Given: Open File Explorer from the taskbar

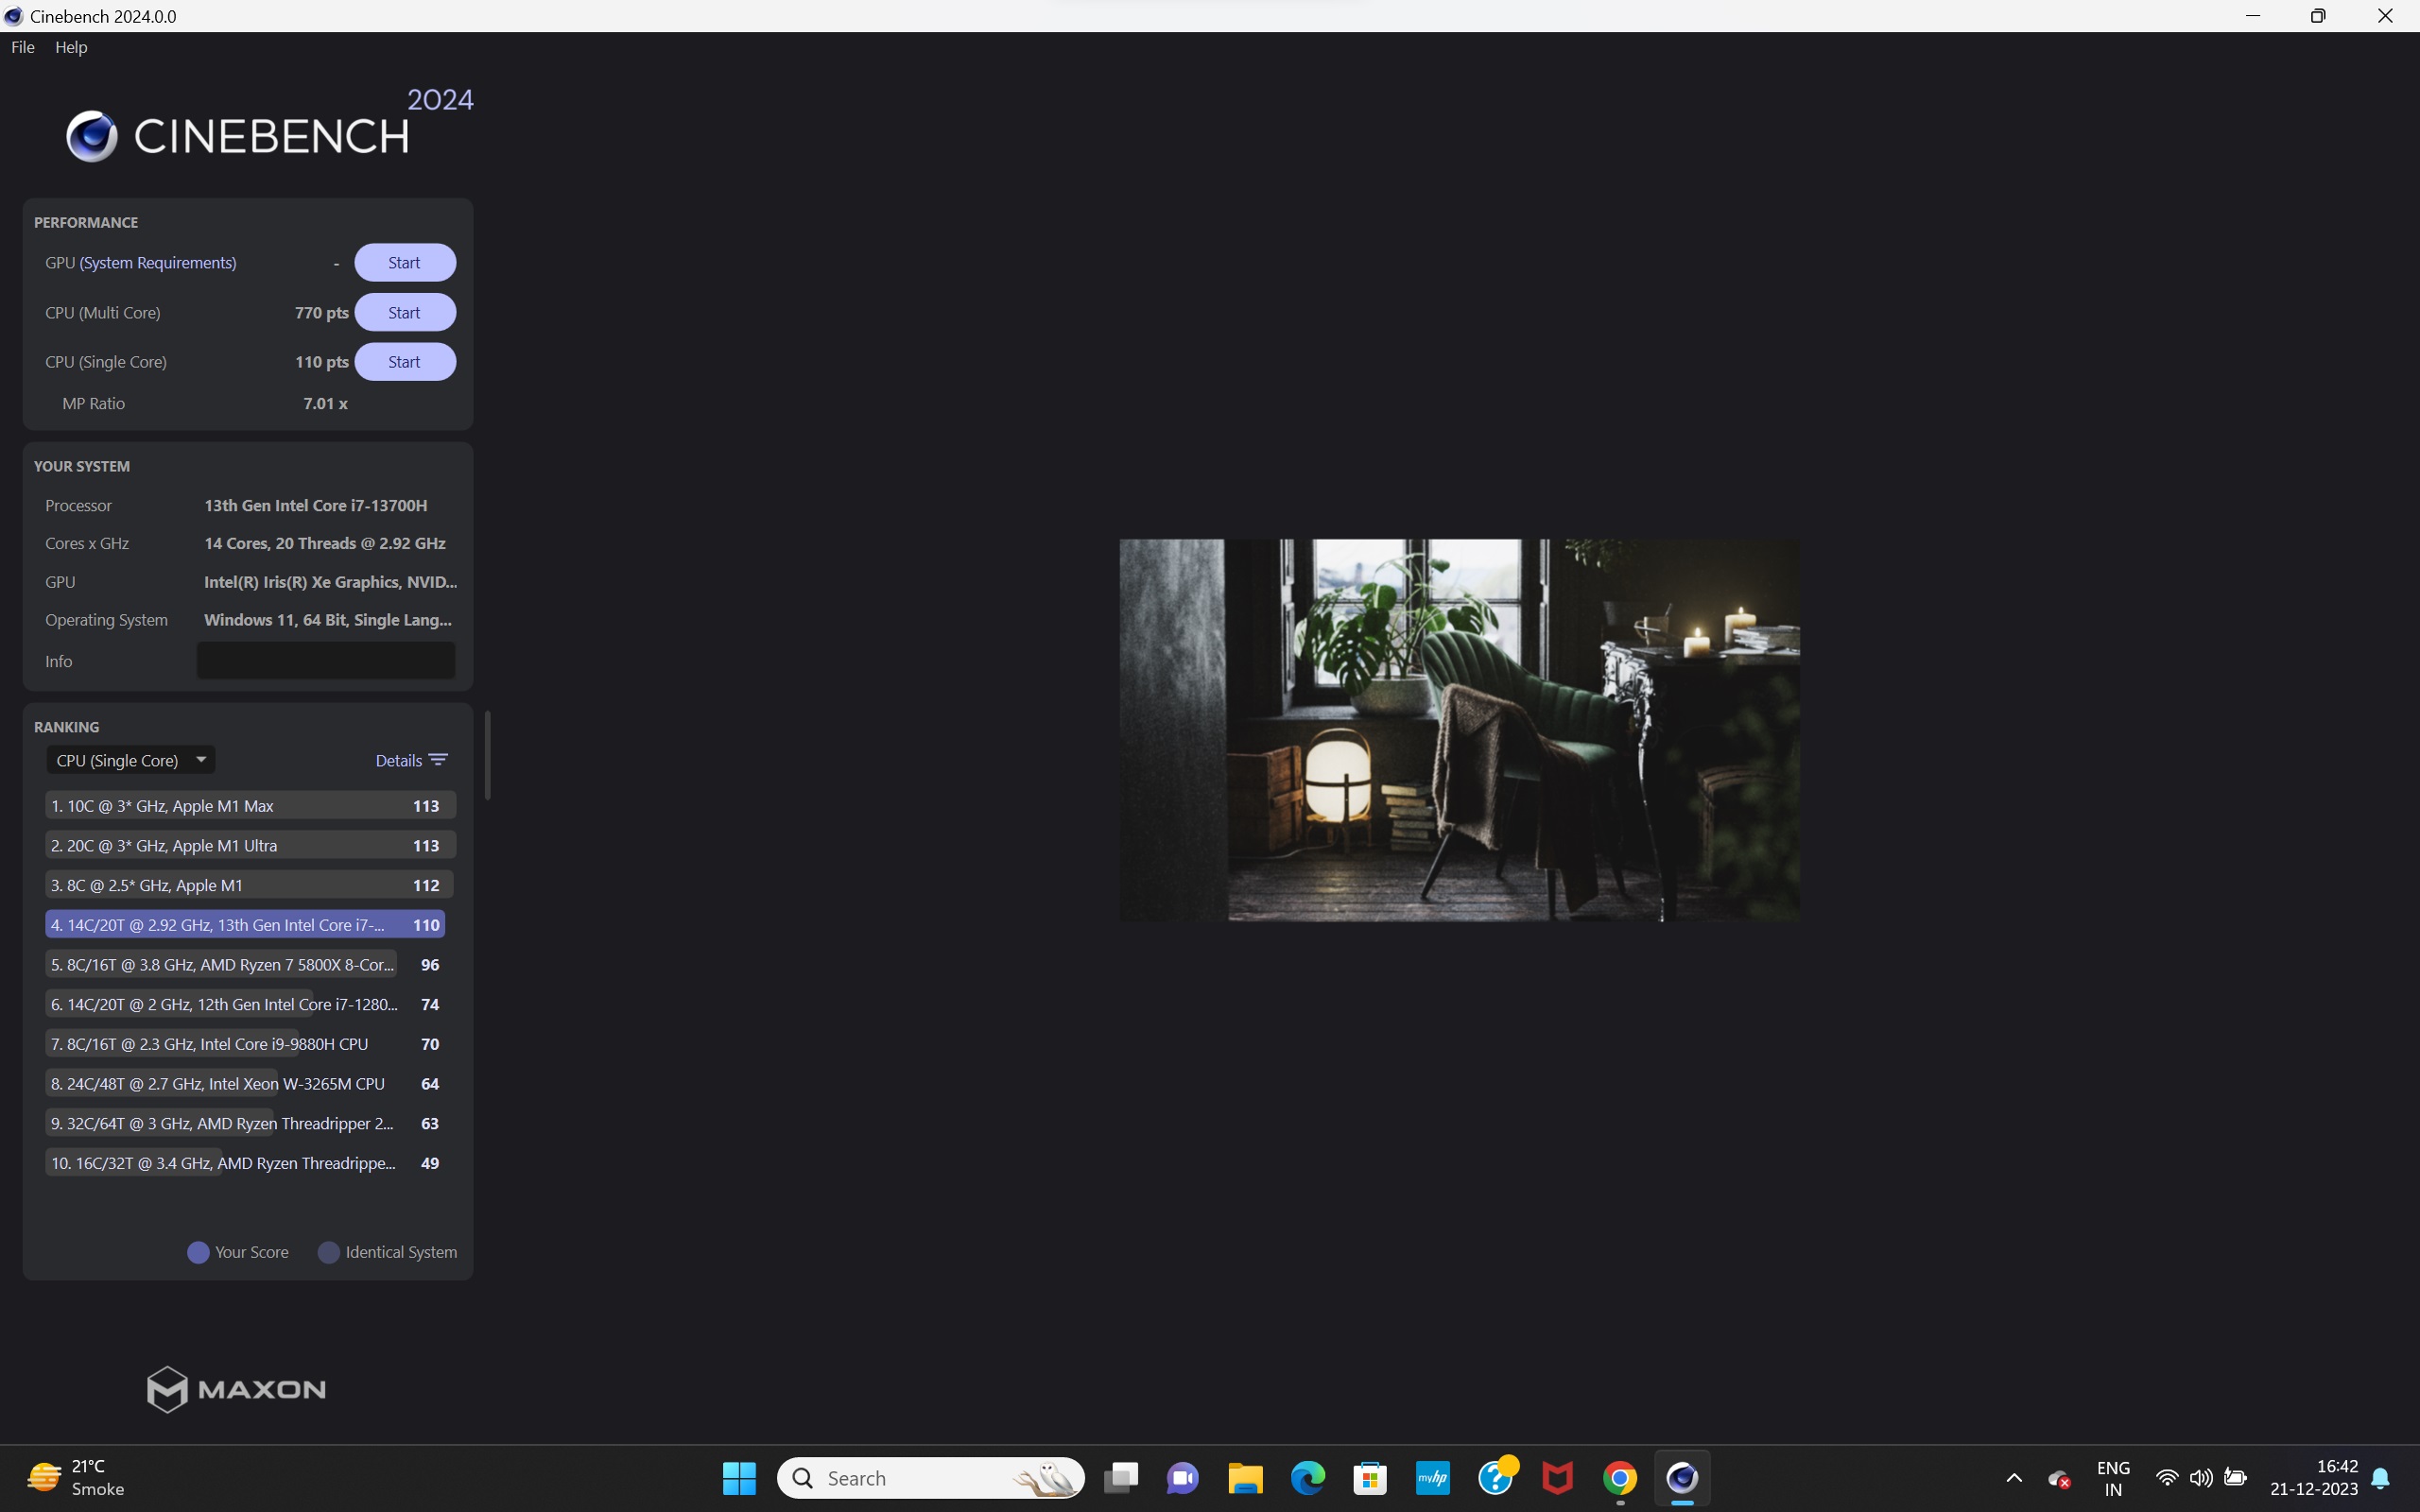Looking at the screenshot, I should (1246, 1477).
